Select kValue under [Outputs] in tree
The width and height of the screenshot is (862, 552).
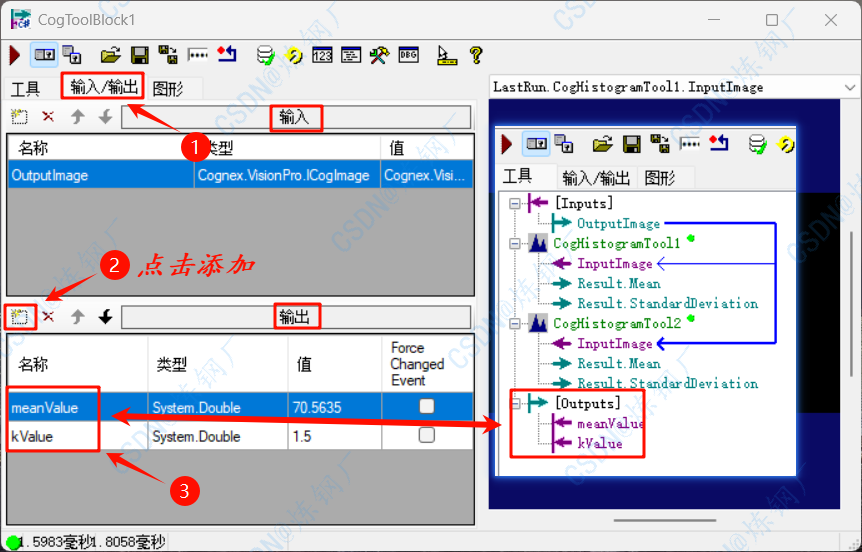coord(599,443)
